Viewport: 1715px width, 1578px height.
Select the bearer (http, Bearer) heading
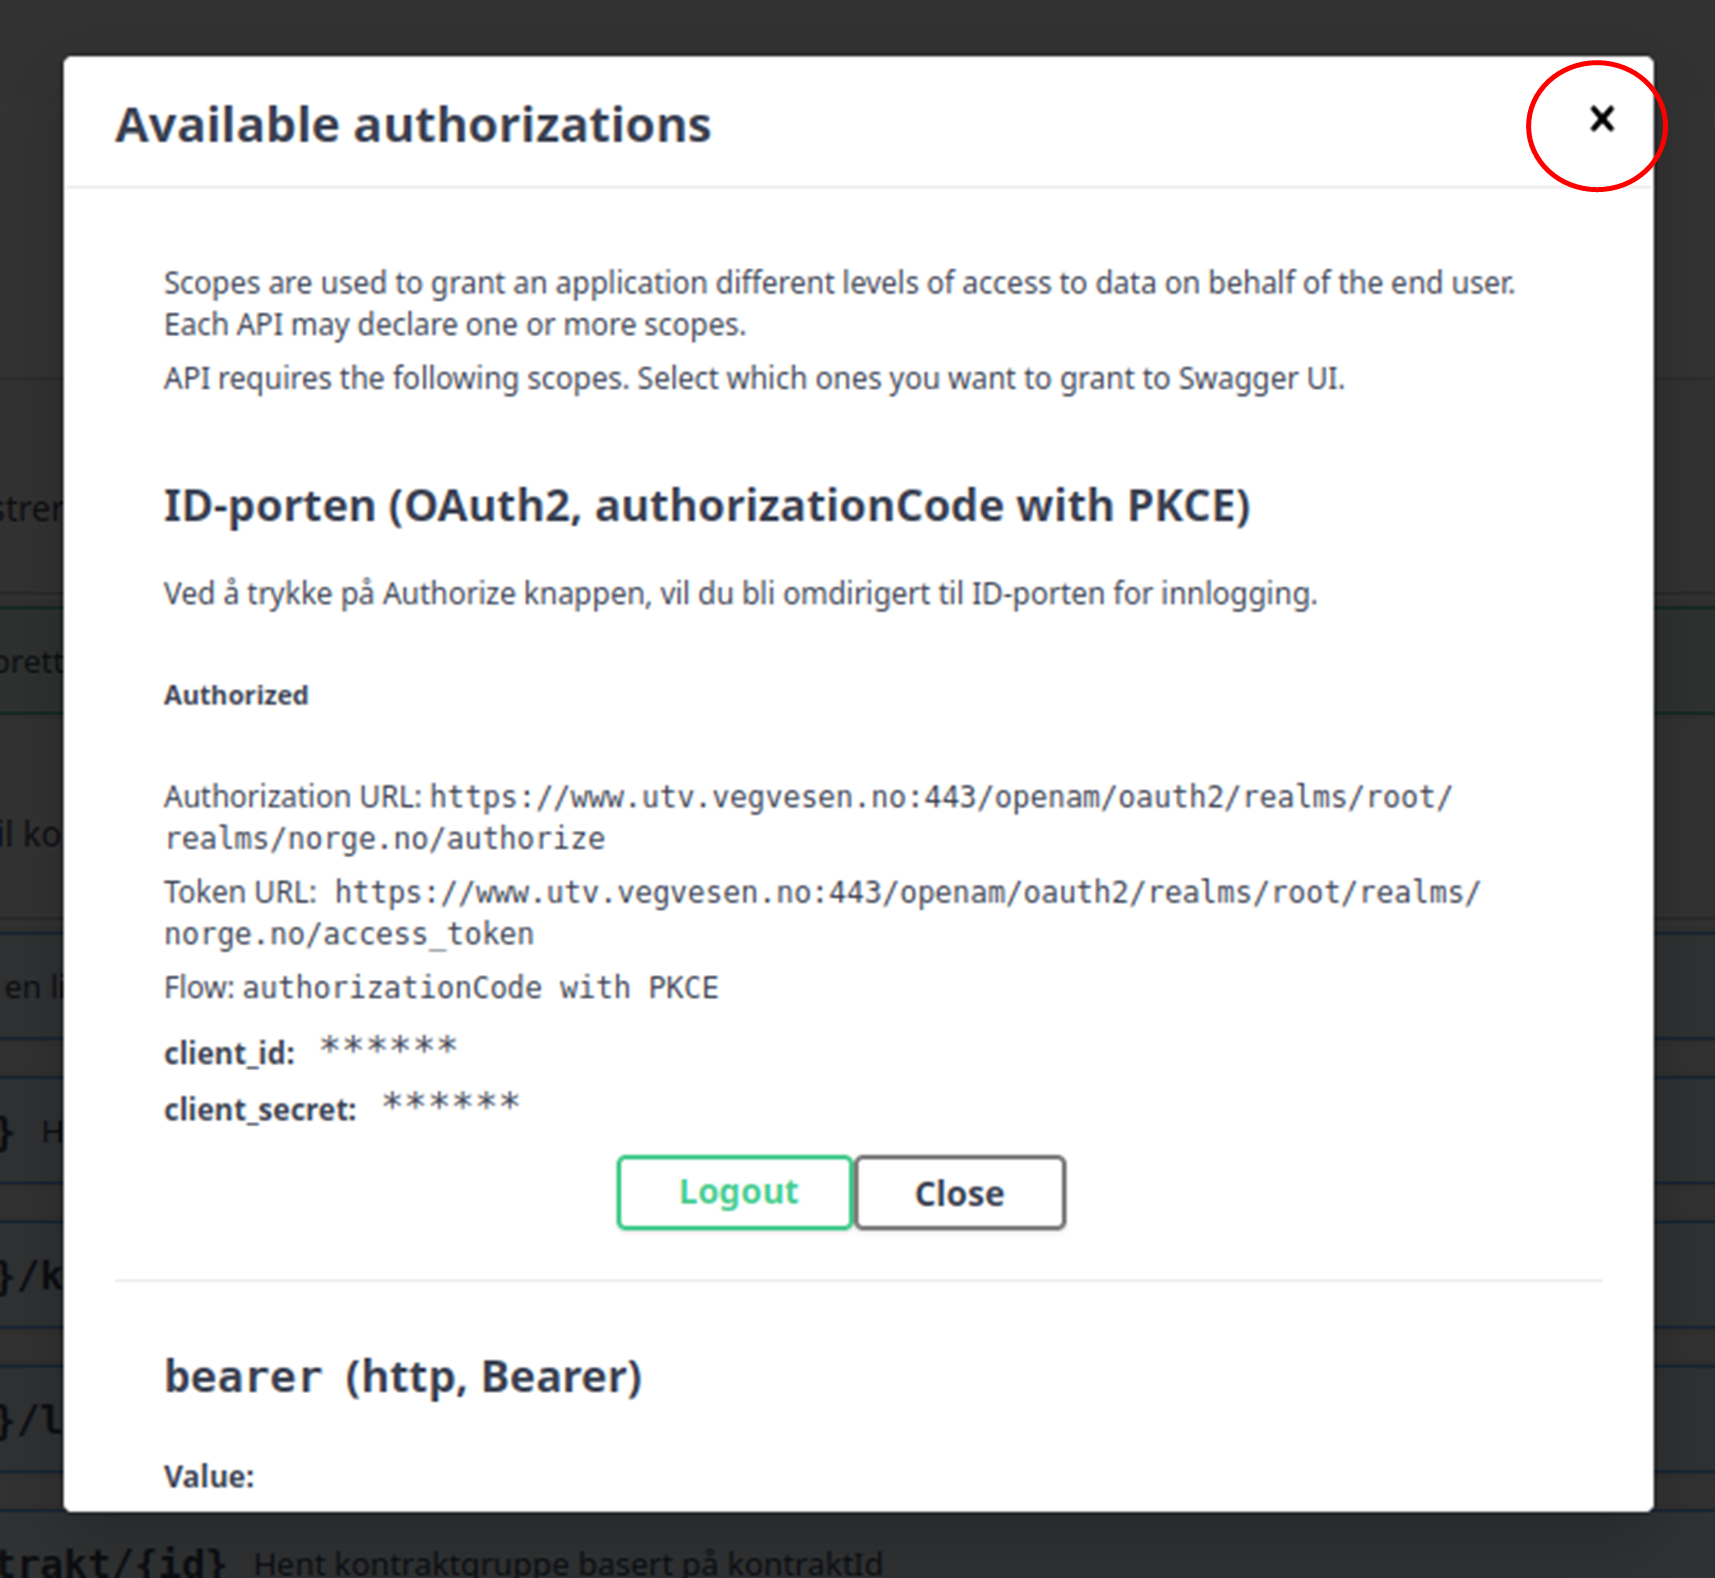tap(403, 1377)
